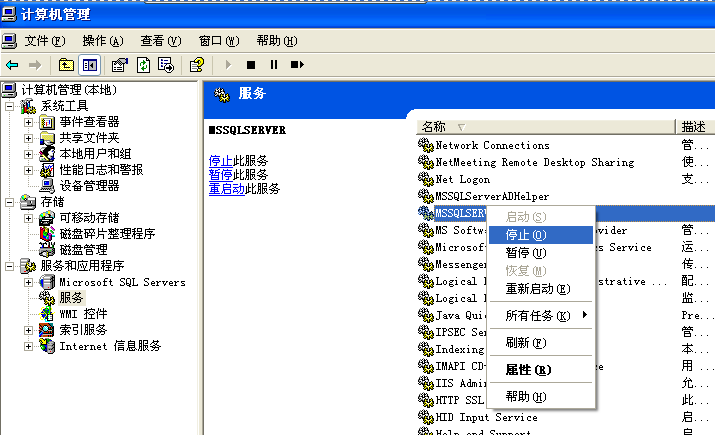Image resolution: width=715 pixels, height=435 pixels.
Task: Click the 可移动存储 icon
Action: pyautogui.click(x=47, y=218)
